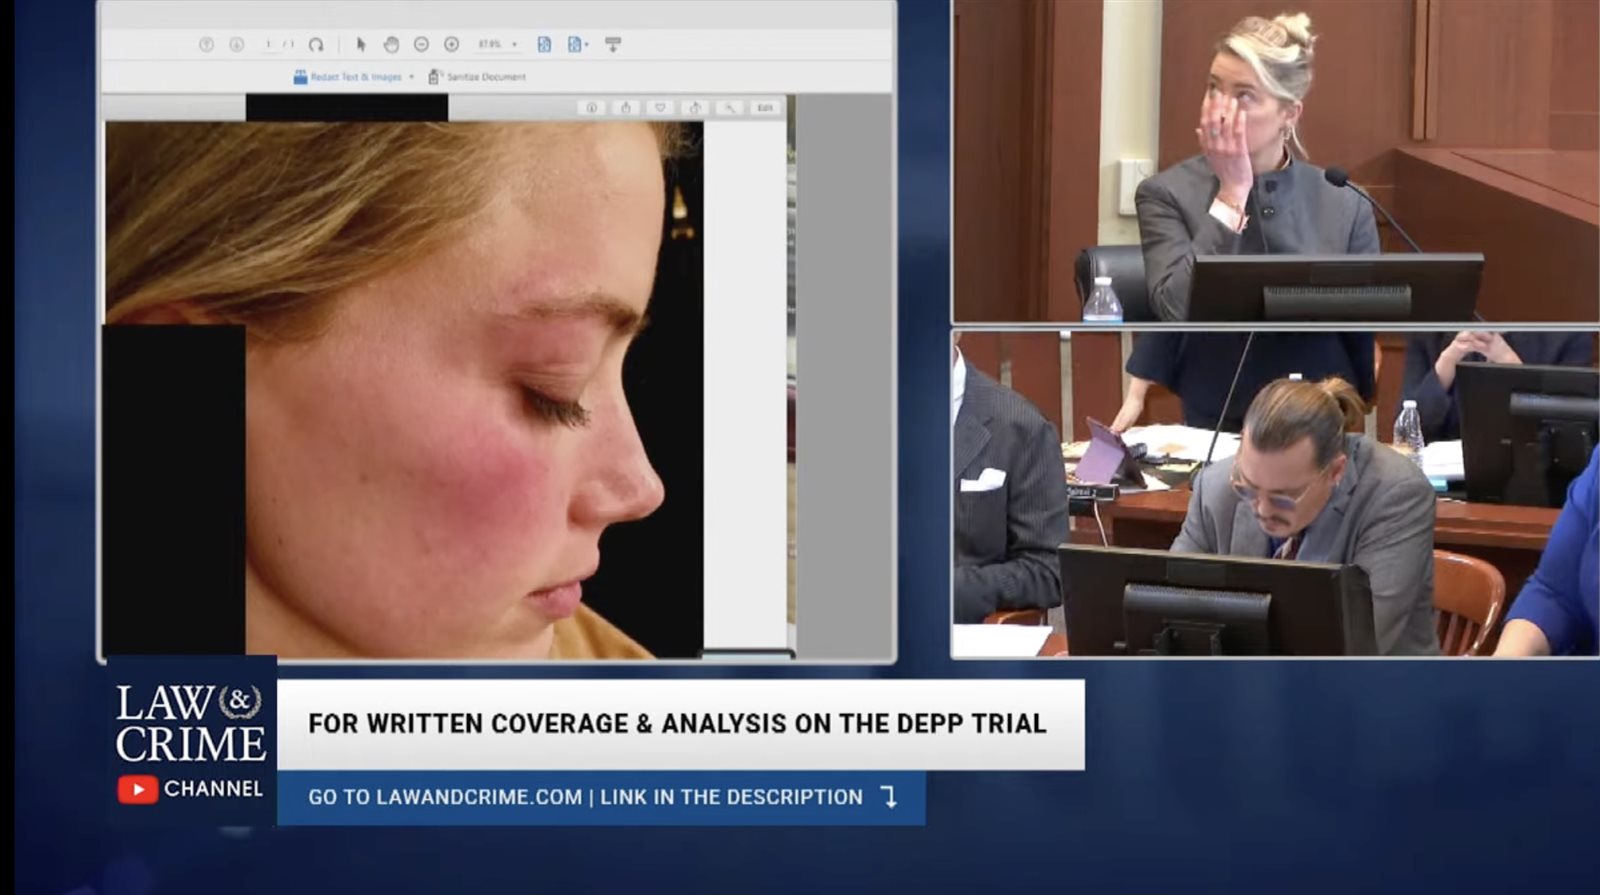Rotate the page with the rotate icon

coord(316,45)
